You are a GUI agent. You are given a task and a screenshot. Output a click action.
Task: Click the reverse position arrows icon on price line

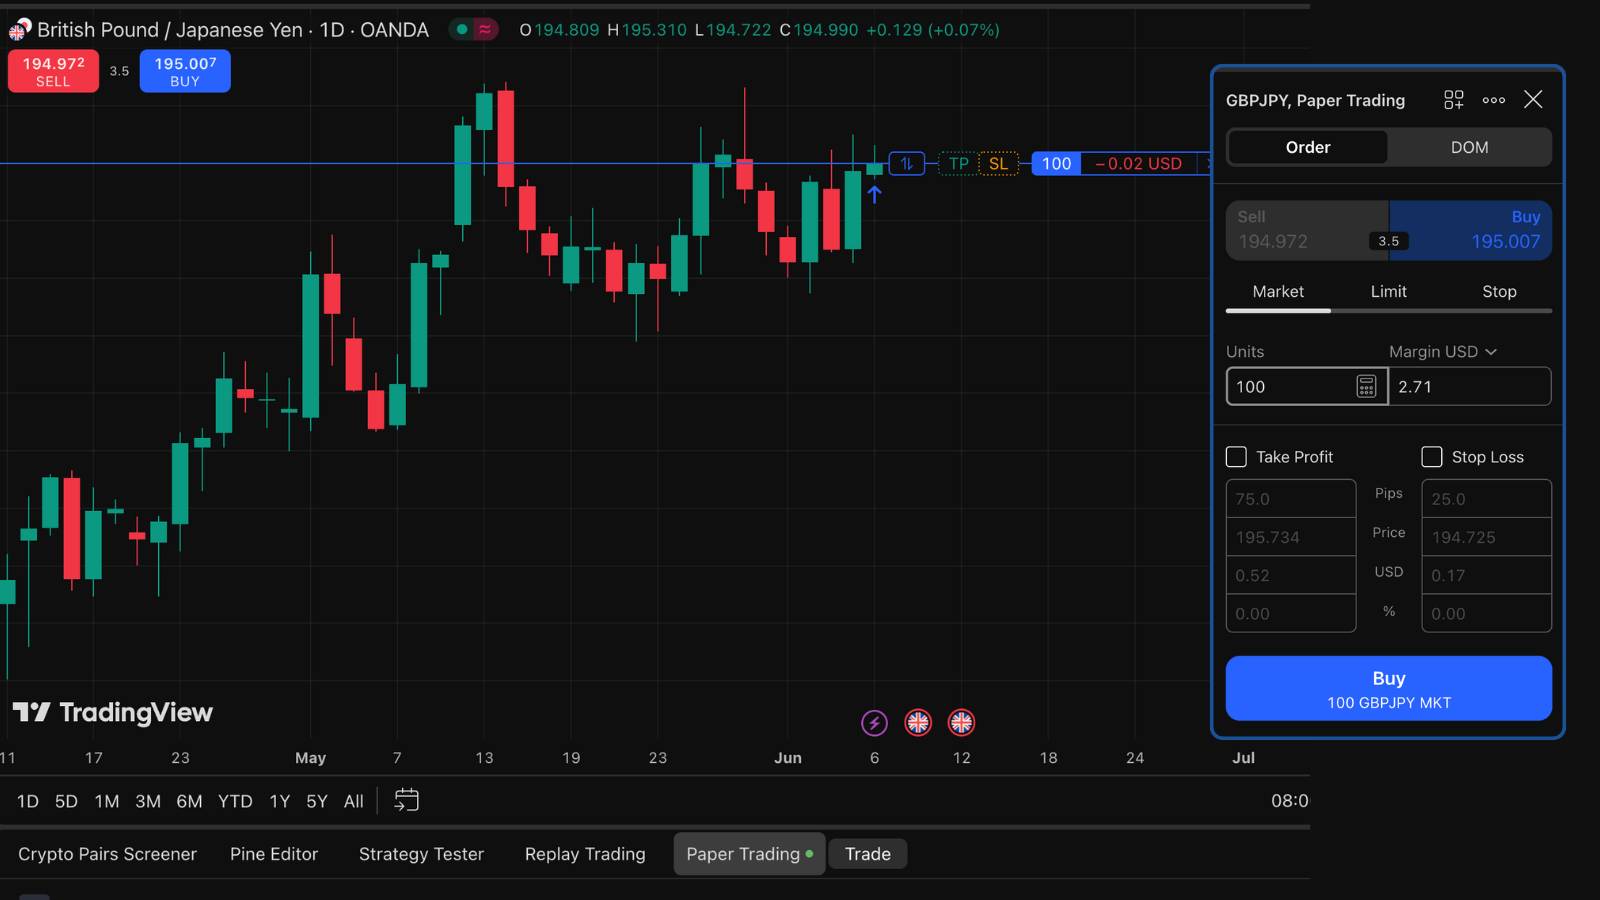pos(906,163)
